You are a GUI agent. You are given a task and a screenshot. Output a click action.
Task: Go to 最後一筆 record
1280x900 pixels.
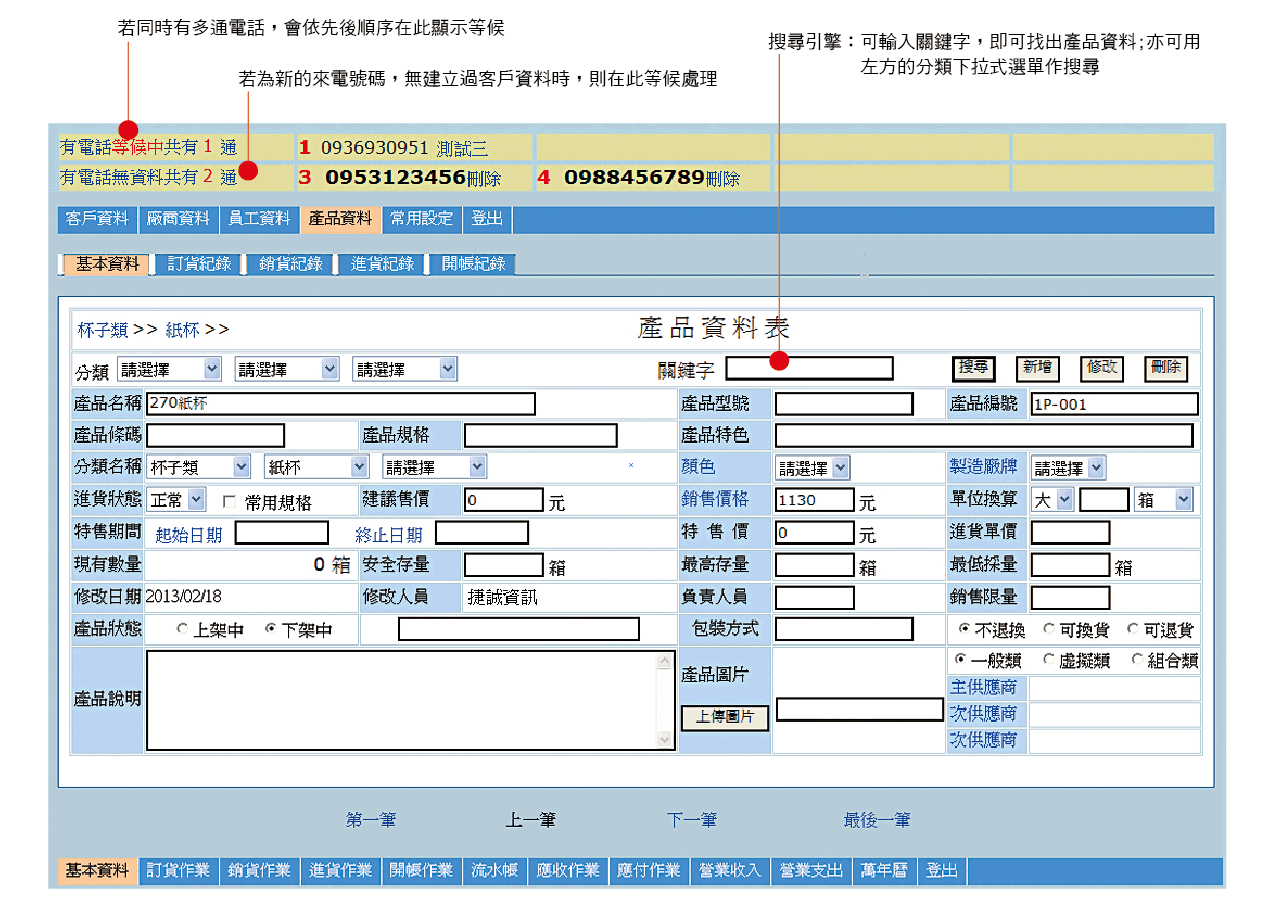[877, 820]
